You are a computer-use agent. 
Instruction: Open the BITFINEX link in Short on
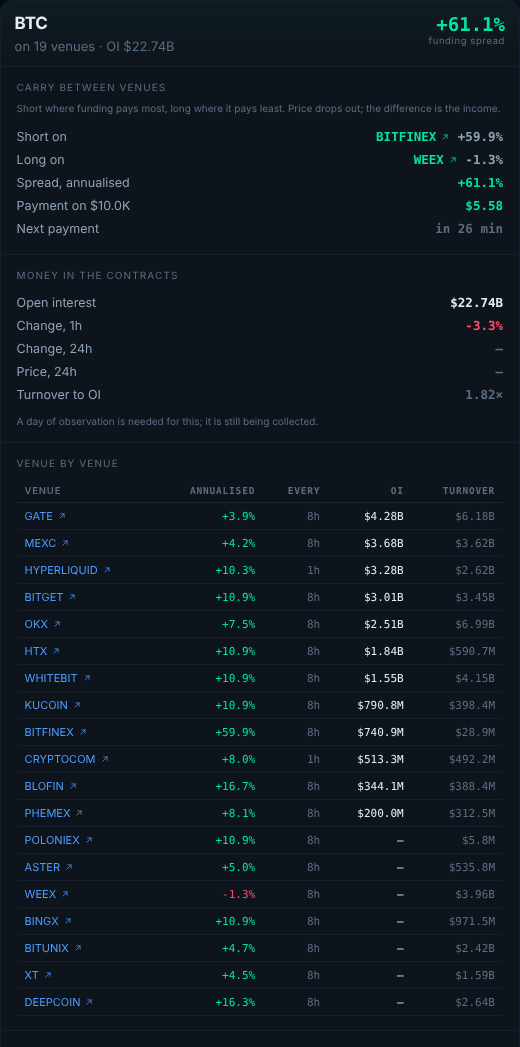tap(406, 137)
